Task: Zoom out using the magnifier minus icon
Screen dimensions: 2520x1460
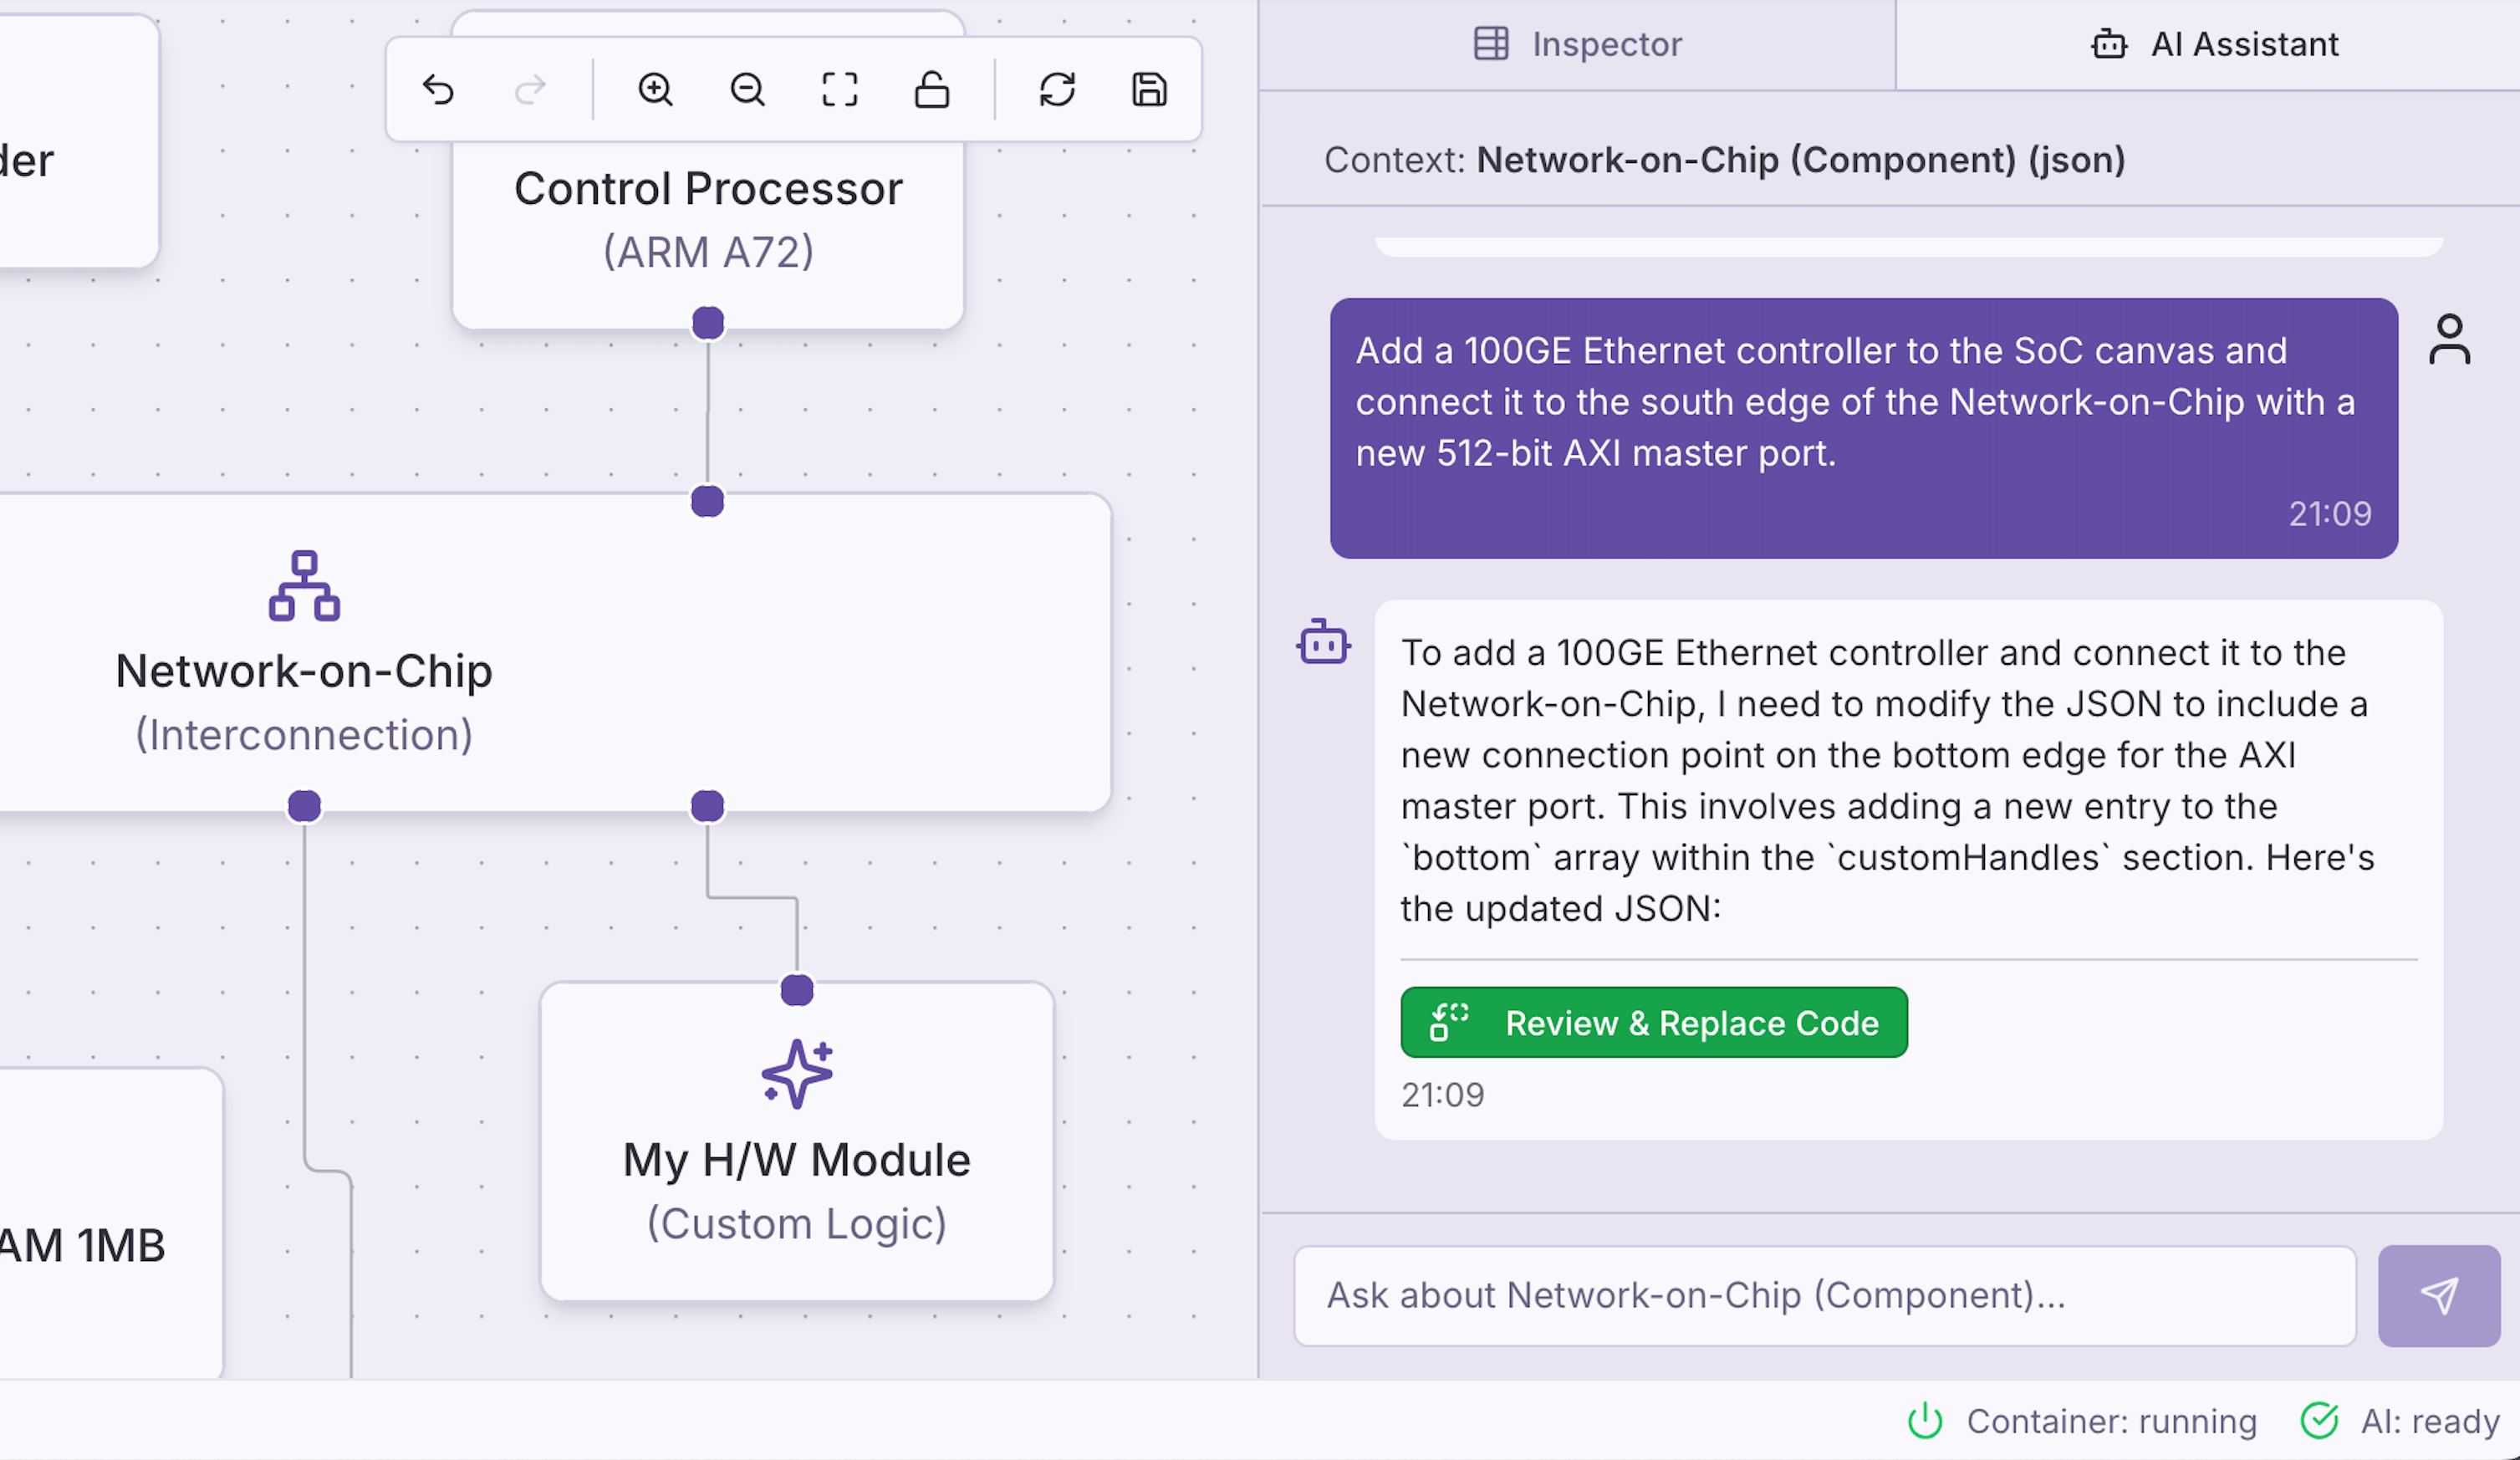Action: (x=747, y=90)
